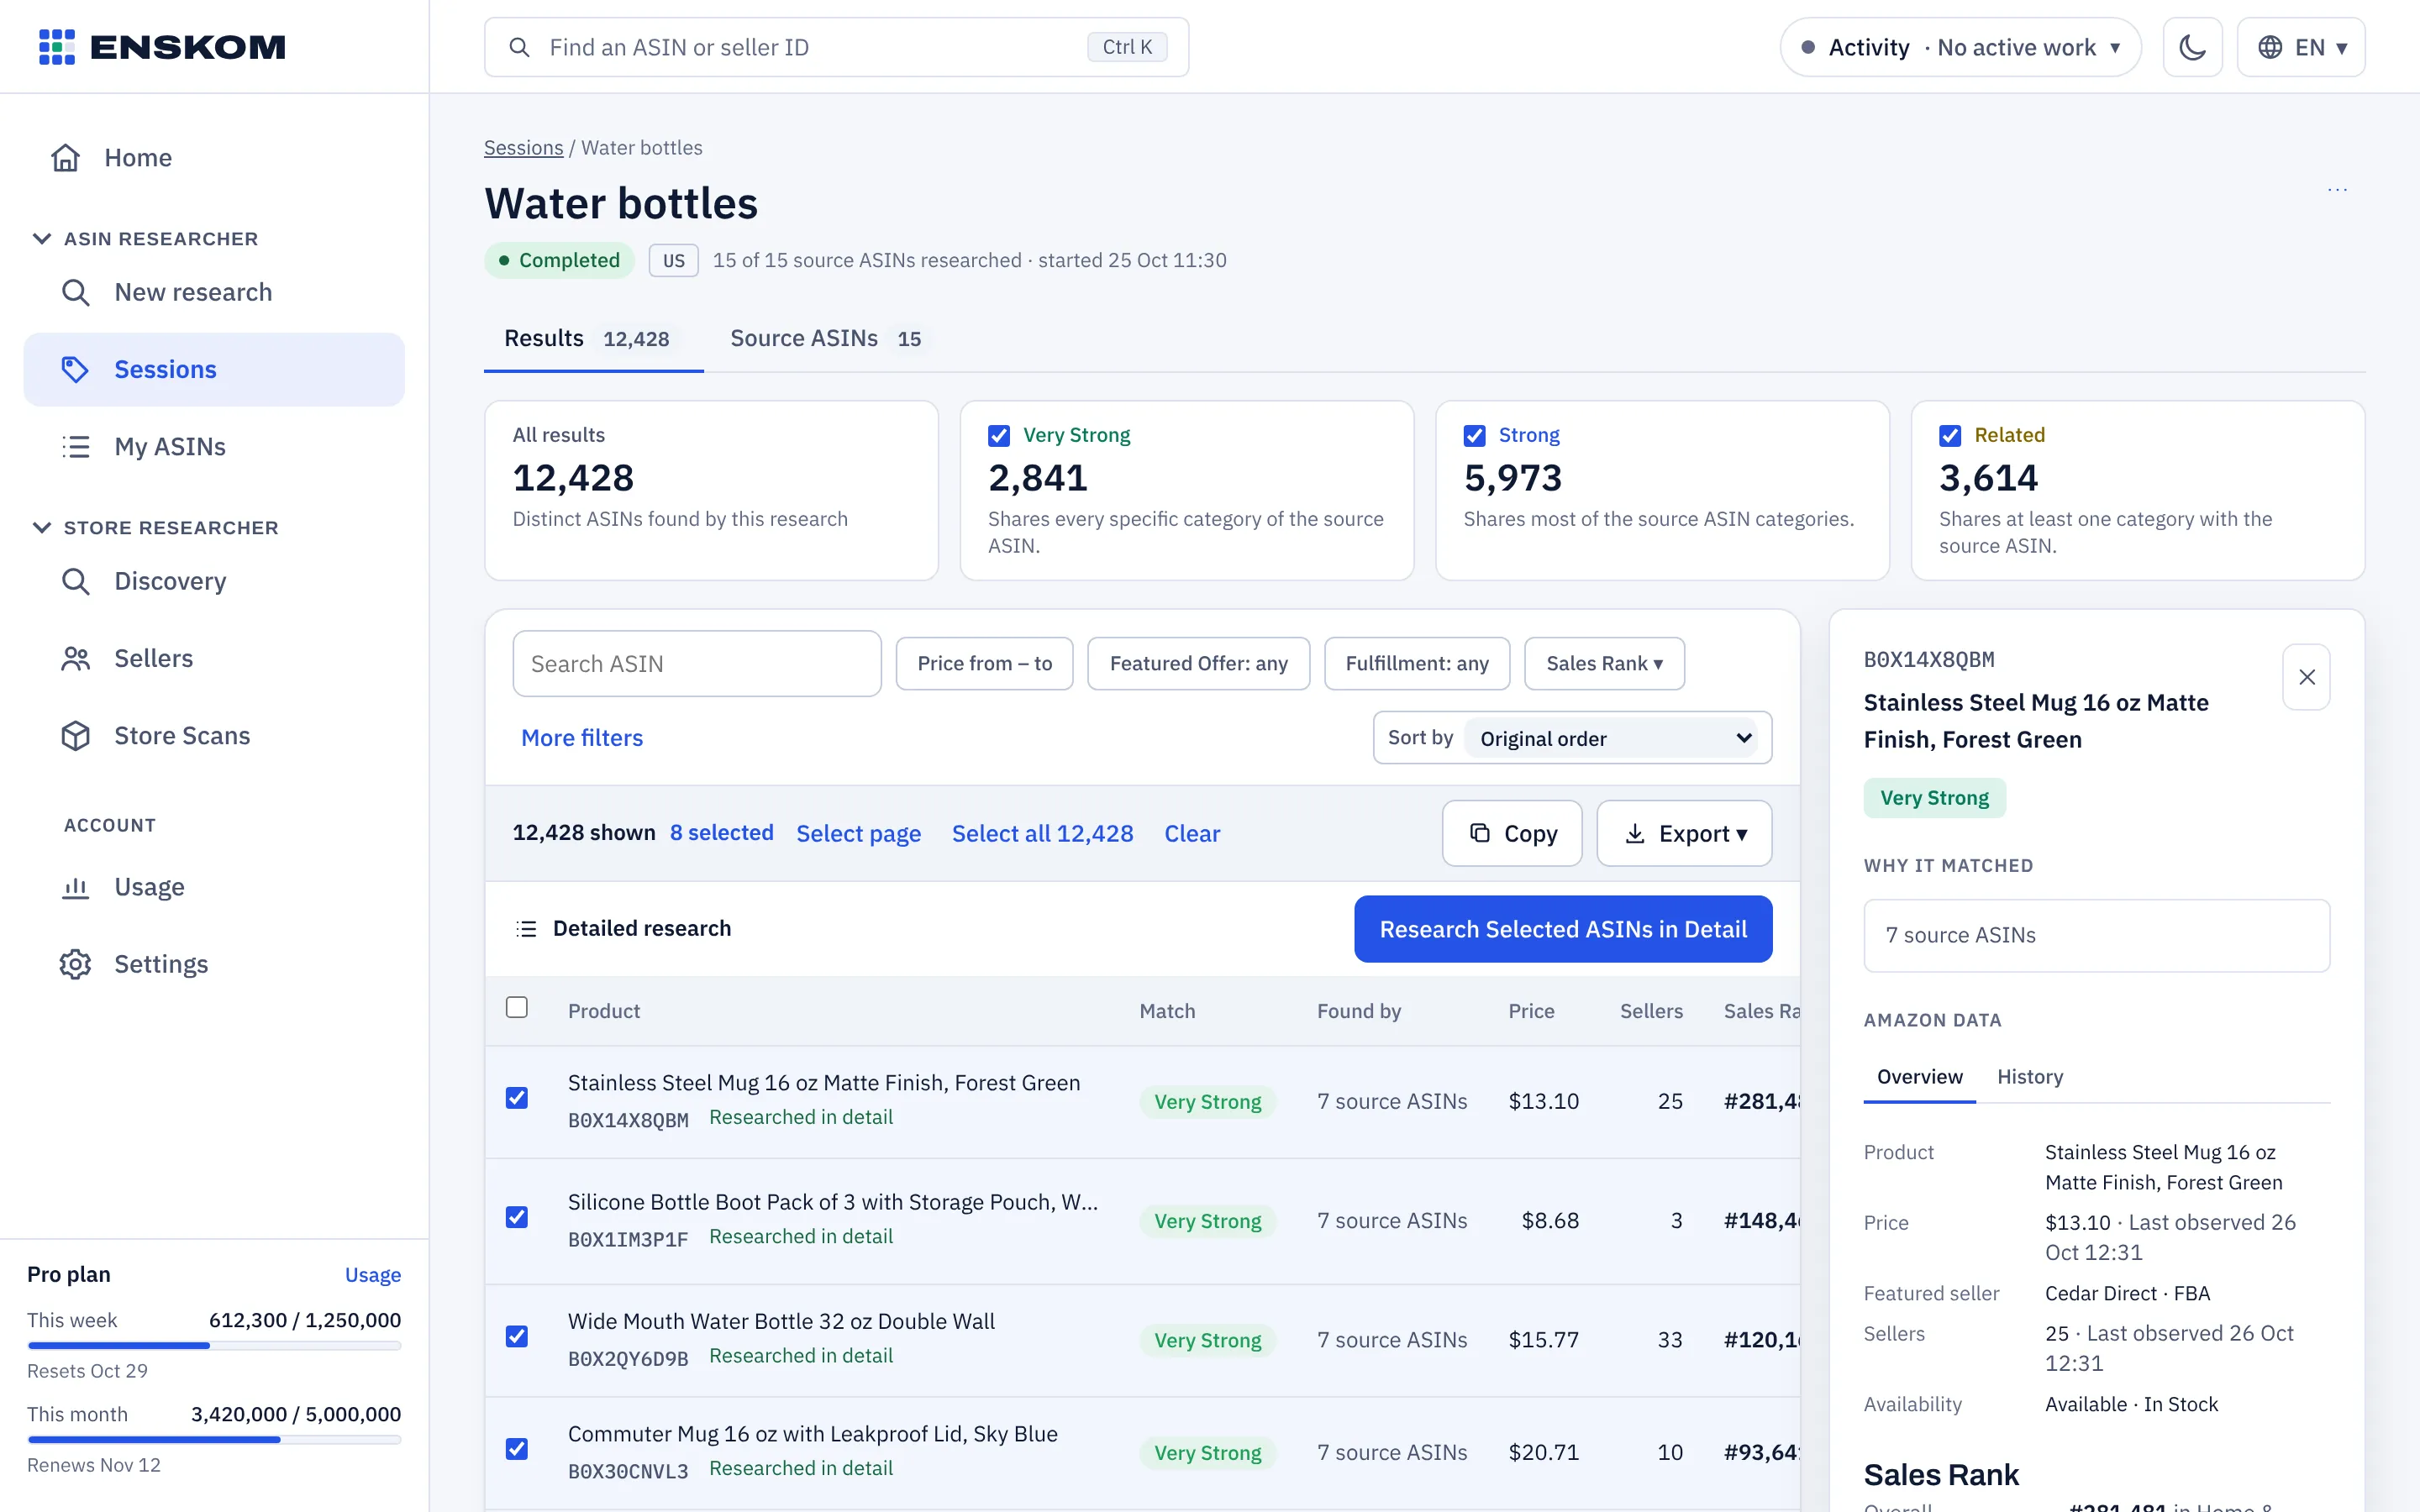2420x1512 pixels.
Task: Open the History tab in Amazon Data
Action: 2030,1076
